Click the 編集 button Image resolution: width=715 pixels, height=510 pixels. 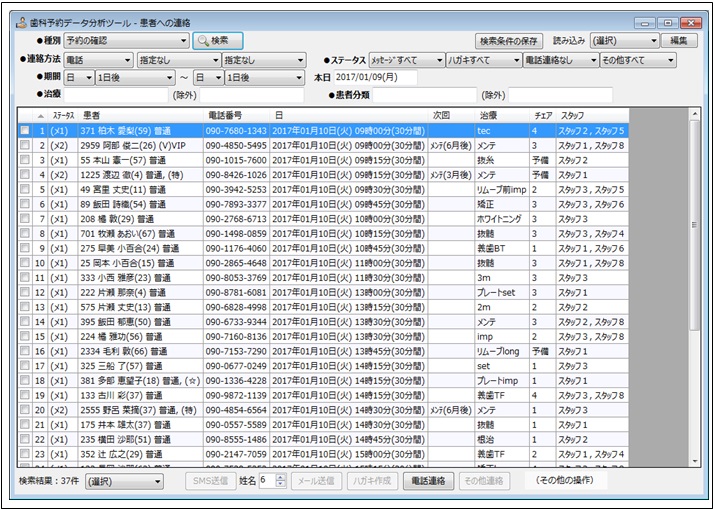tap(679, 41)
